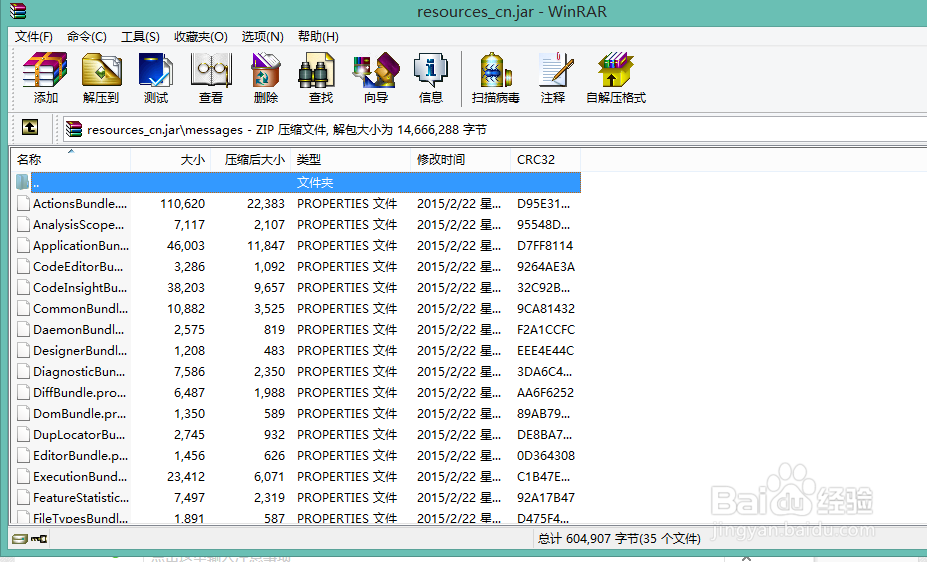Select the ActionsBundle... file
The image size is (927, 562).
click(80, 204)
